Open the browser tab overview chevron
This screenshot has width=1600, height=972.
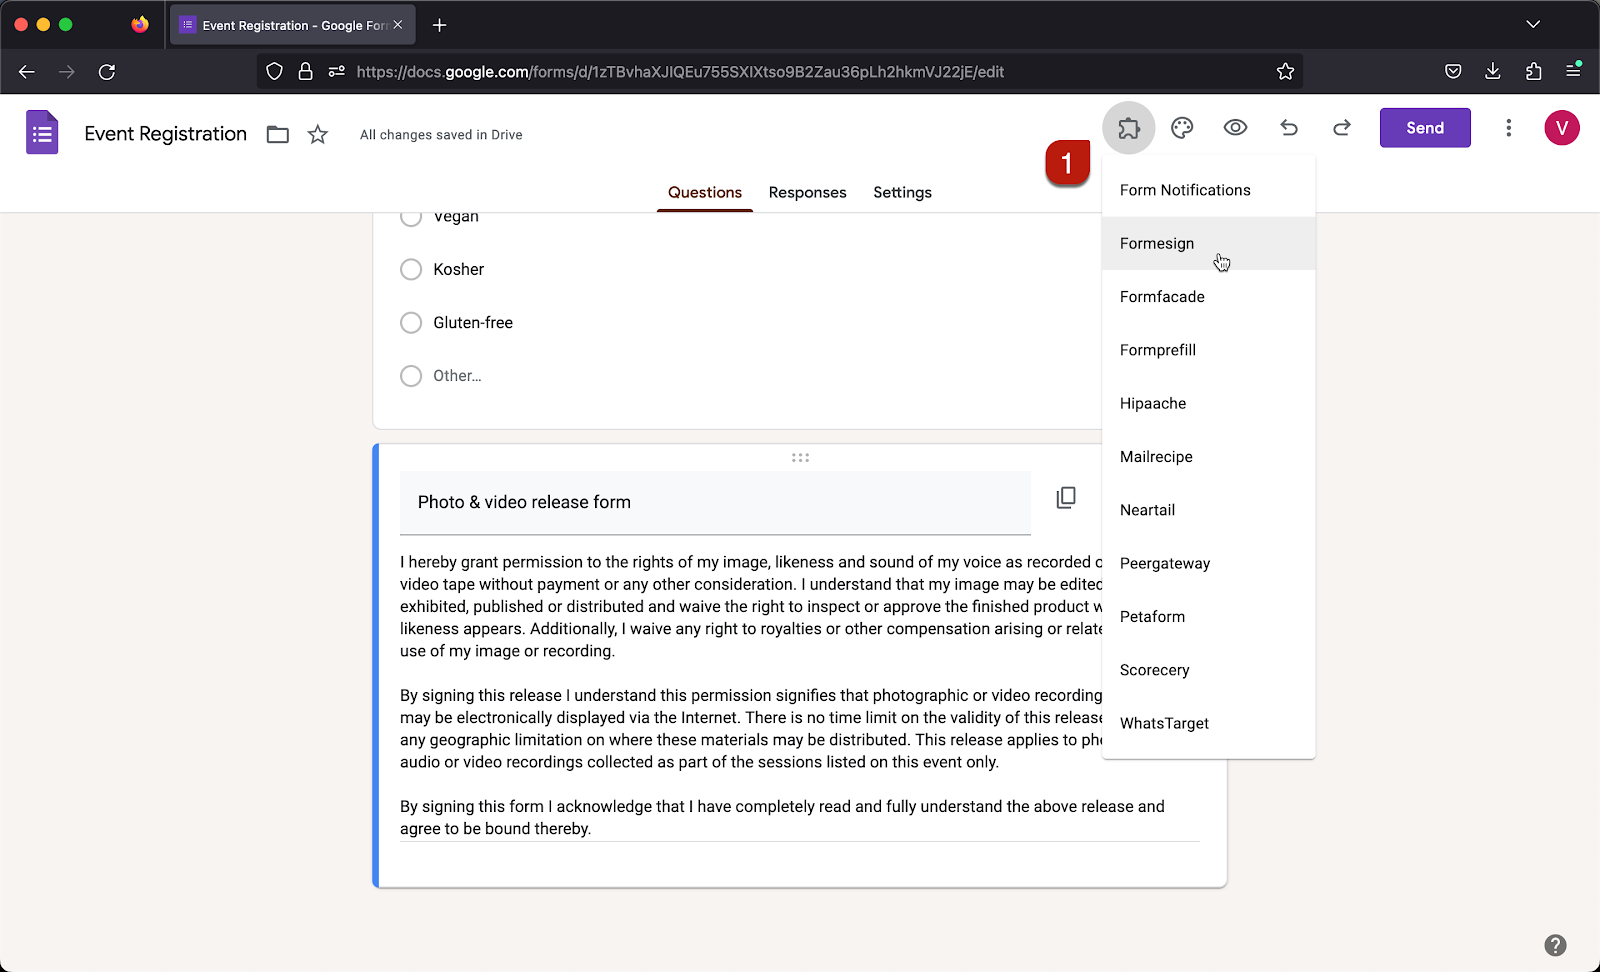pos(1533,24)
